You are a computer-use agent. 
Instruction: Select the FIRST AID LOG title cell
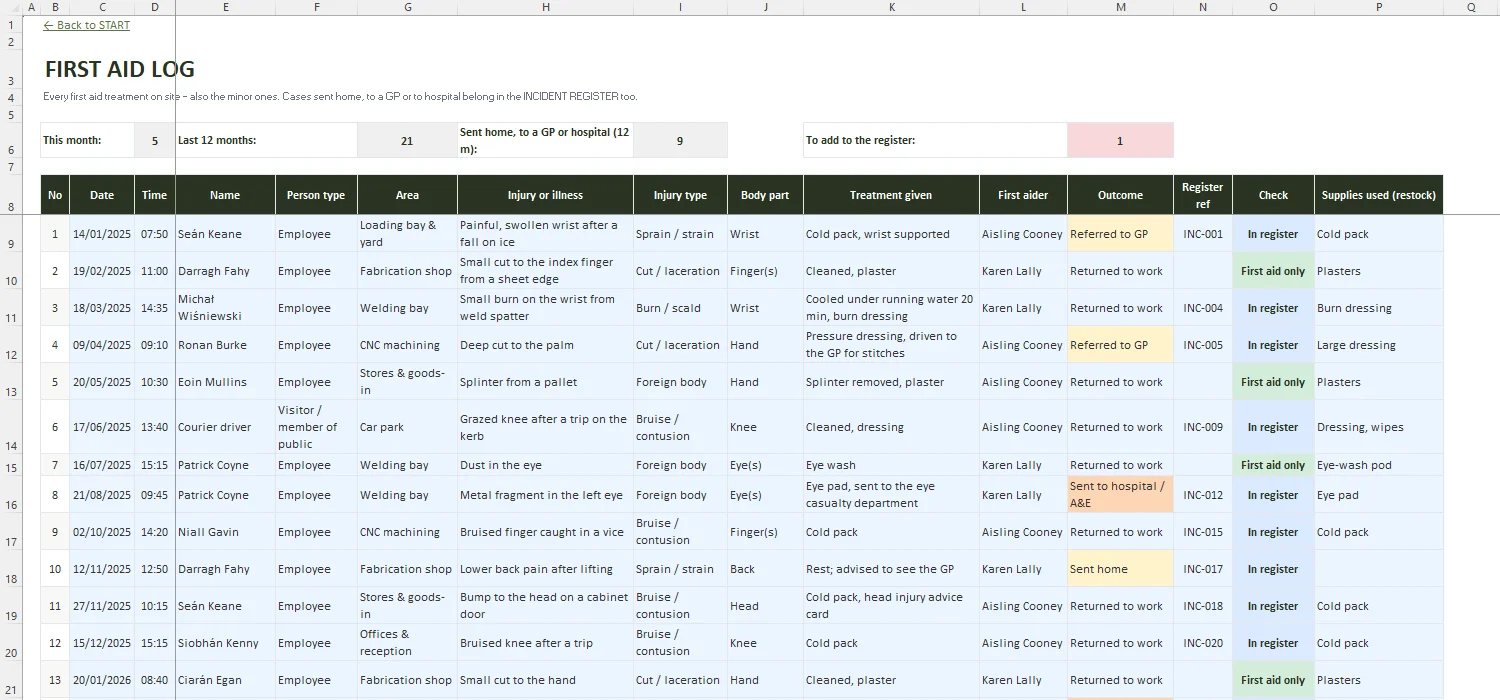coord(120,69)
